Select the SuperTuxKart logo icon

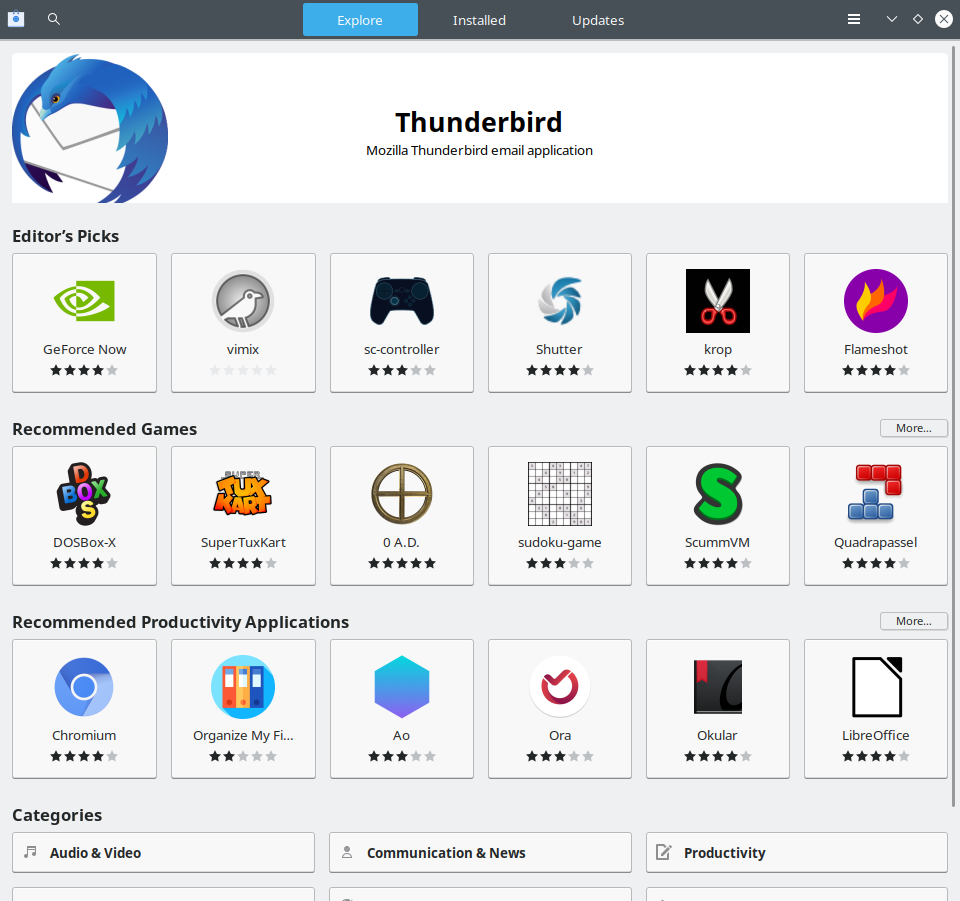pyautogui.click(x=243, y=493)
